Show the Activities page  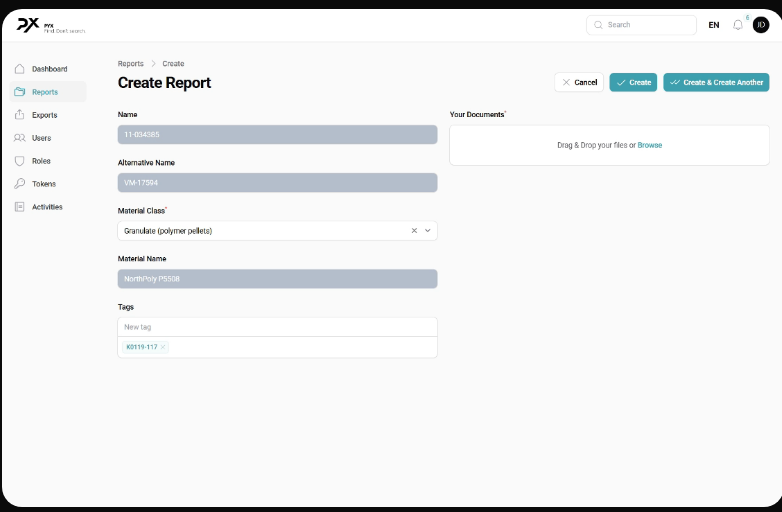[48, 206]
